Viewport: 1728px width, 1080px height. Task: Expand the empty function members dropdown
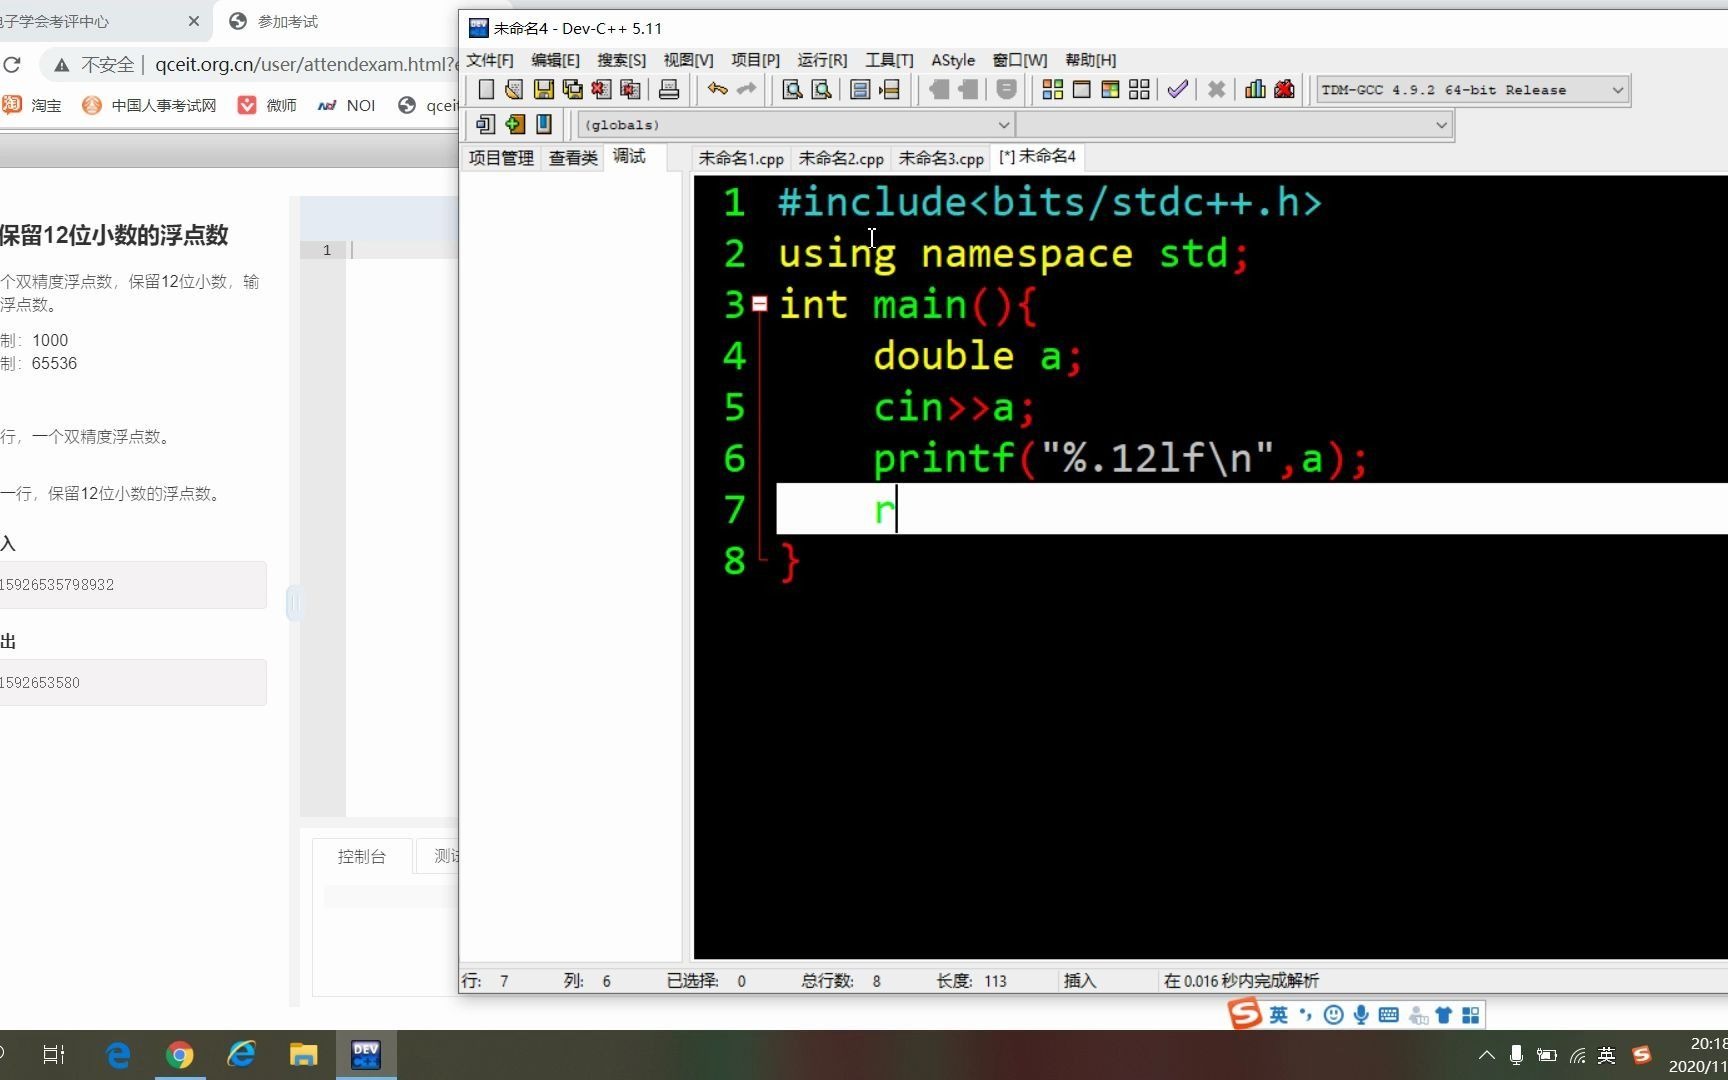point(1234,125)
